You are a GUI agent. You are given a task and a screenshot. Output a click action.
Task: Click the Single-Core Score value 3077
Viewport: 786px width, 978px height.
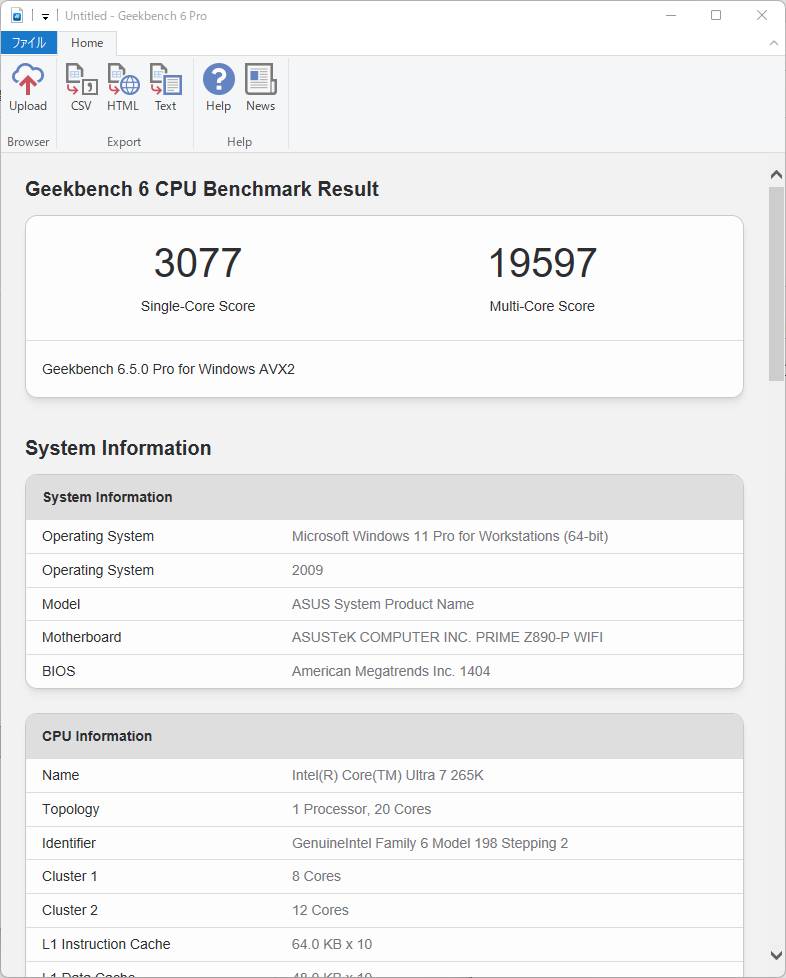point(198,264)
